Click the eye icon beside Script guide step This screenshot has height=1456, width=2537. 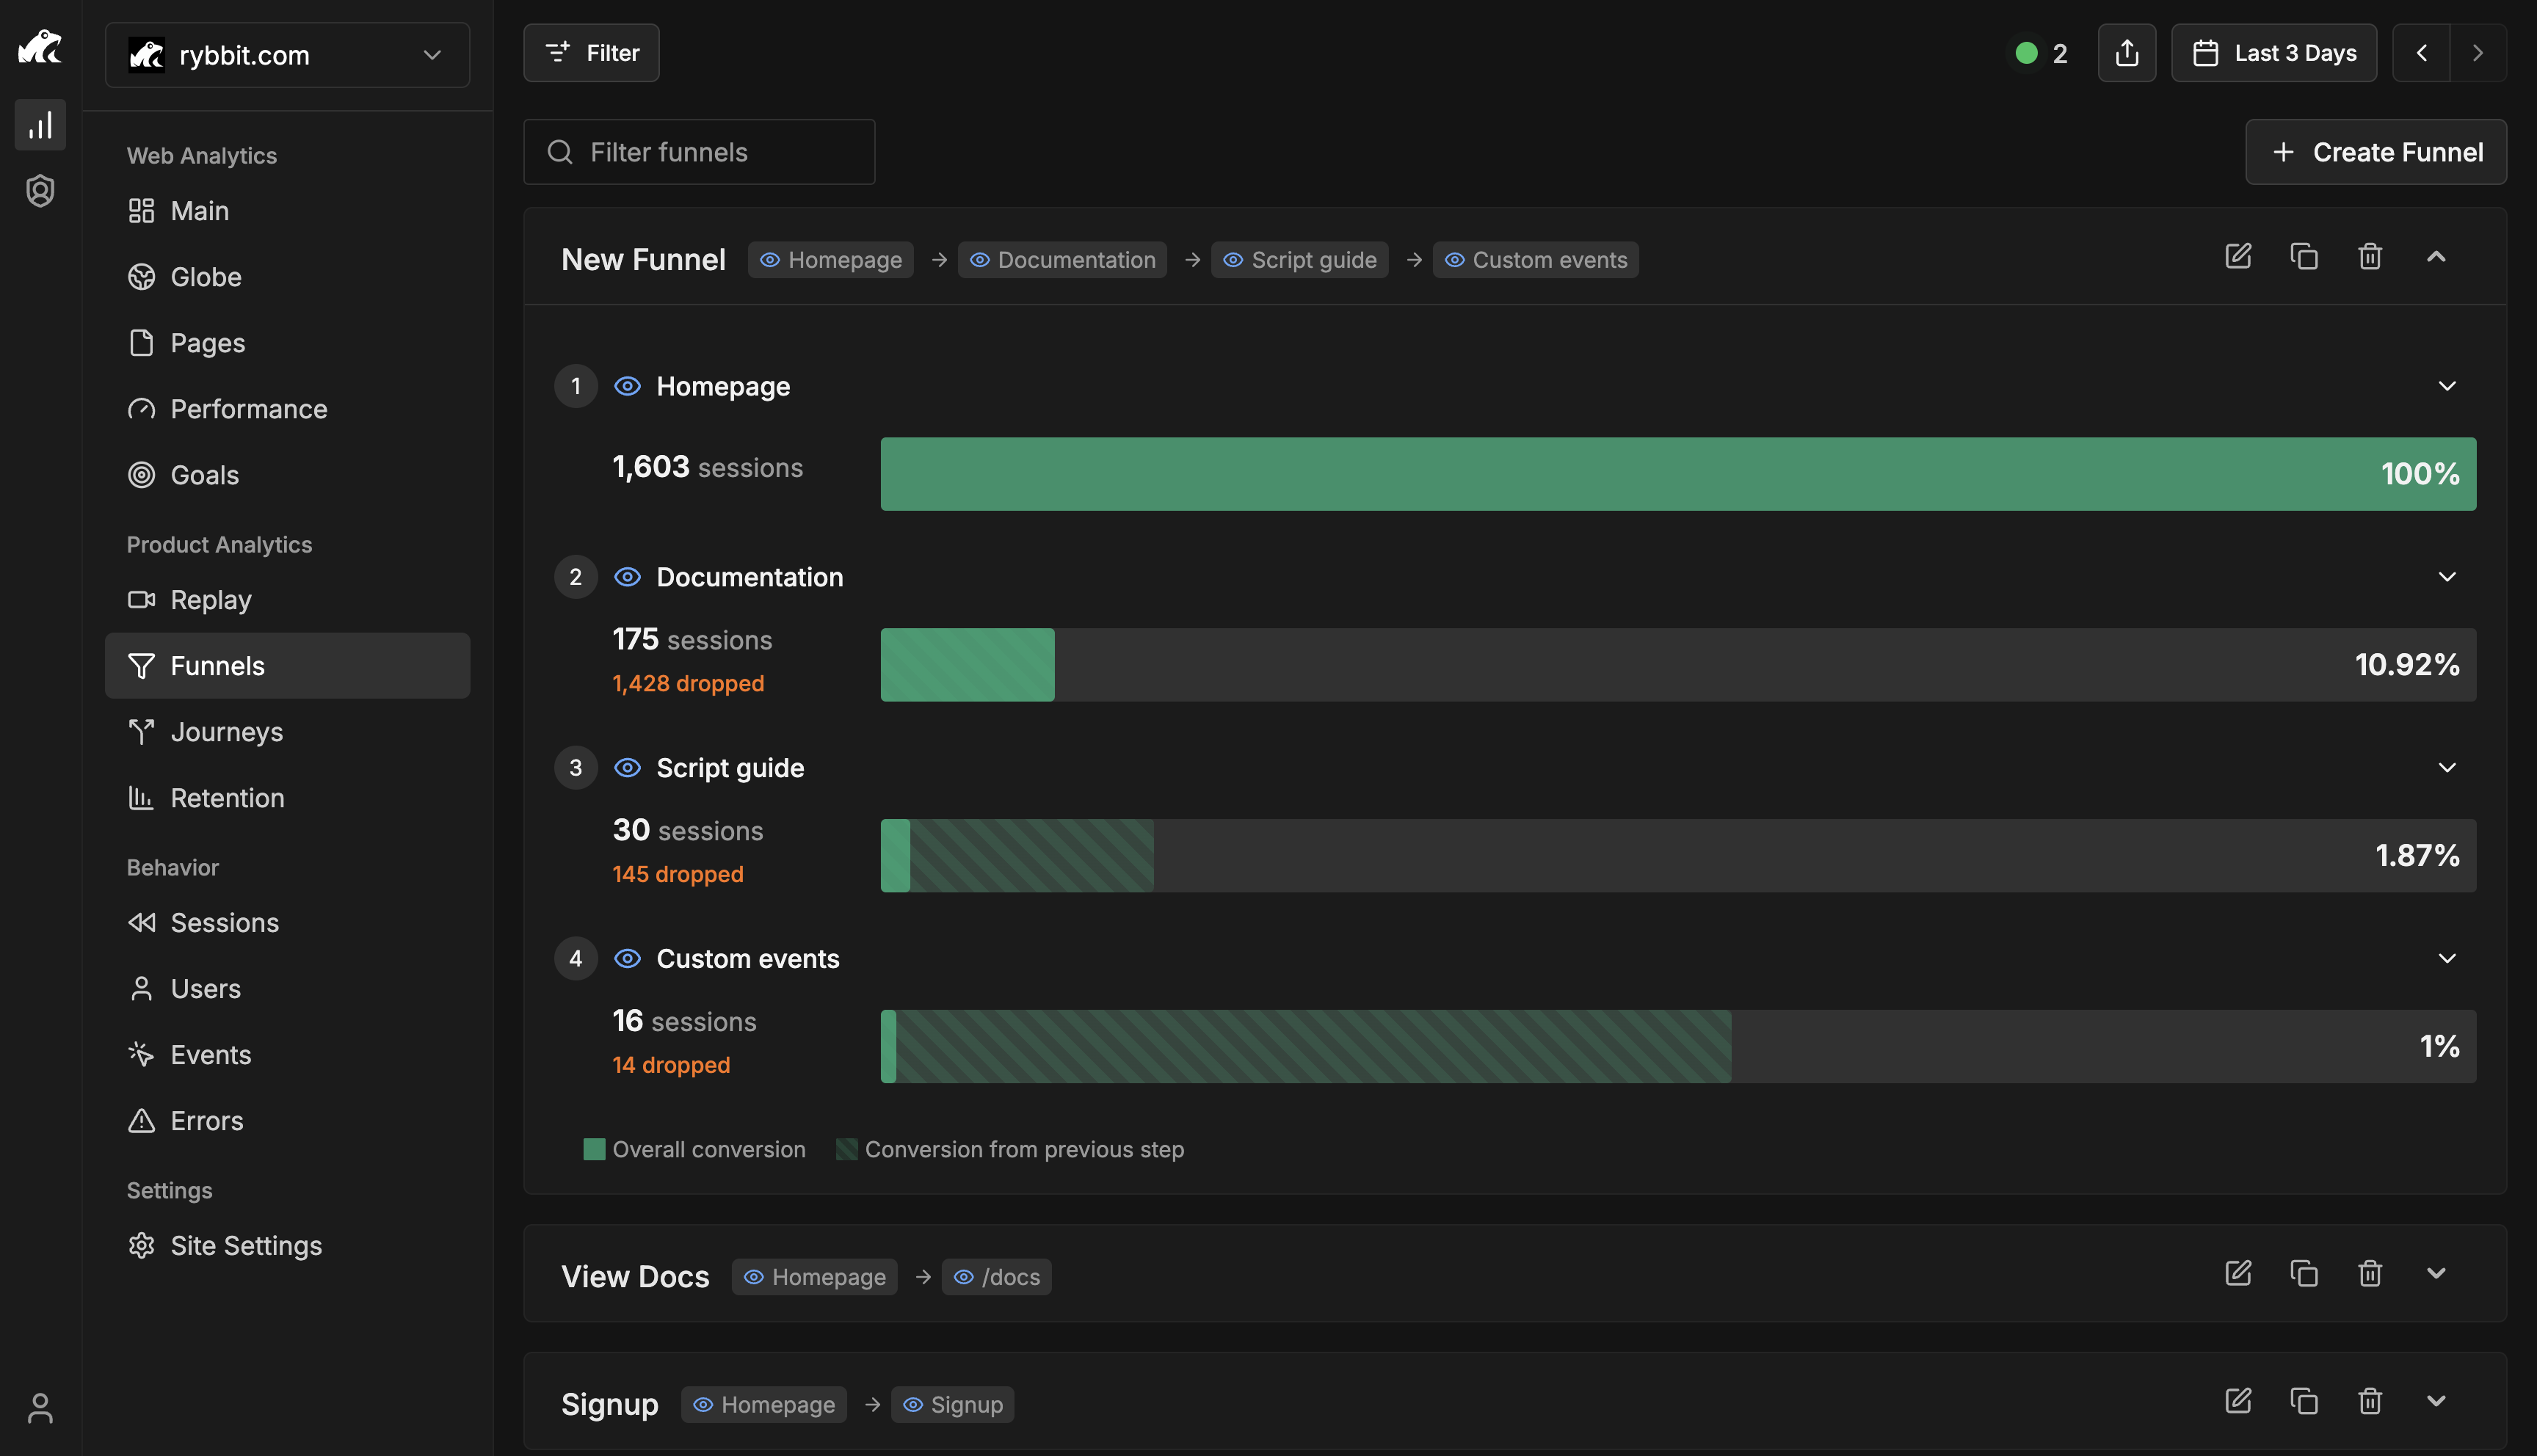[x=627, y=768]
